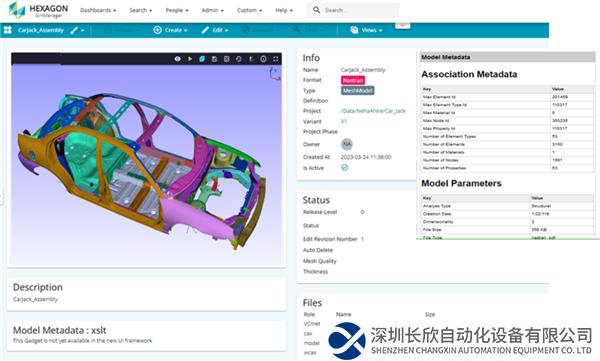The image size is (600, 361).
Task: Click the reset rotation icon in viewer toolbar
Action: click(x=239, y=59)
